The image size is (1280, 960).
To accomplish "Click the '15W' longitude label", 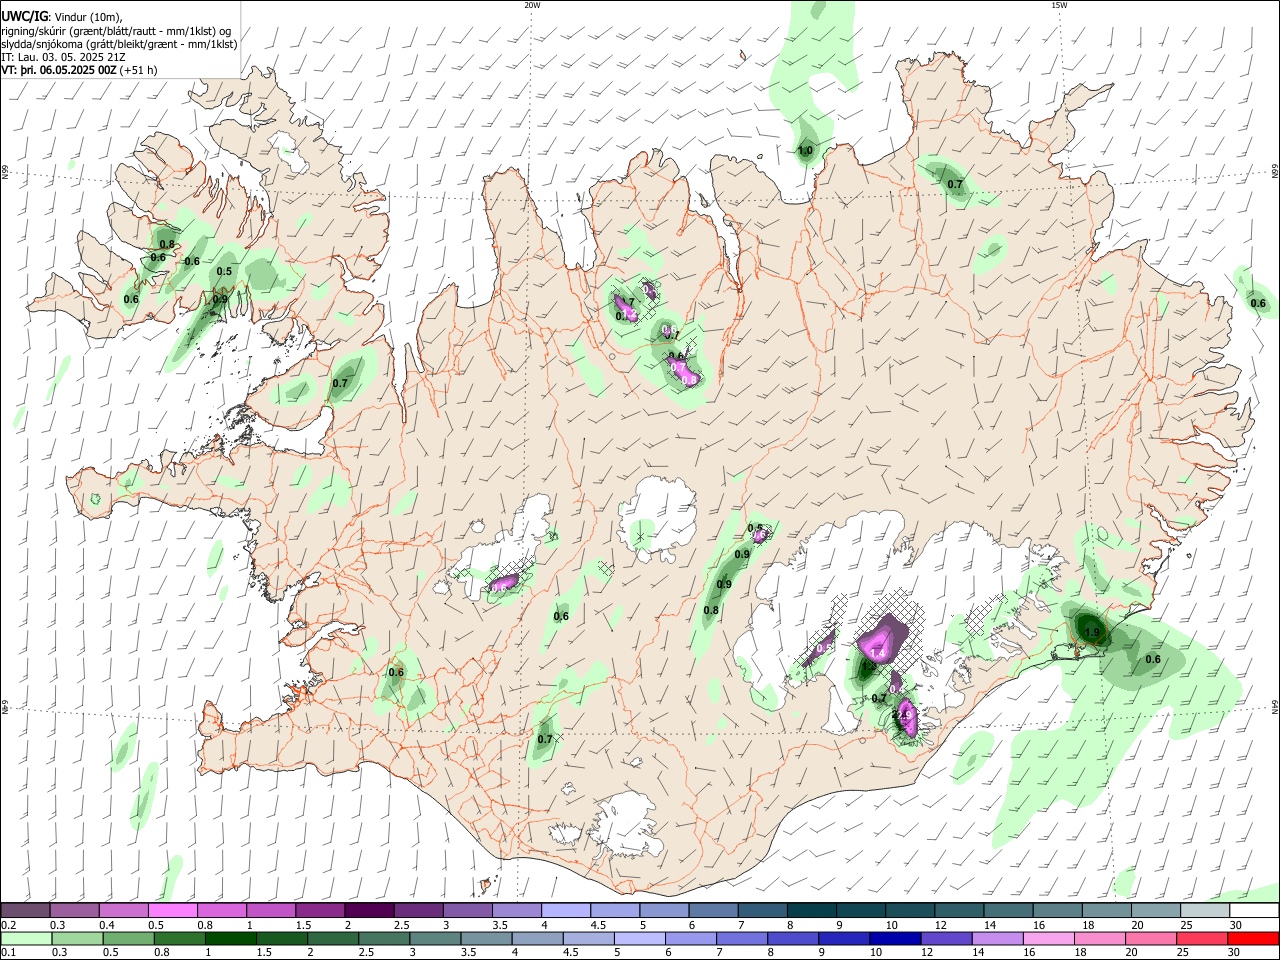I will (x=1059, y=5).
